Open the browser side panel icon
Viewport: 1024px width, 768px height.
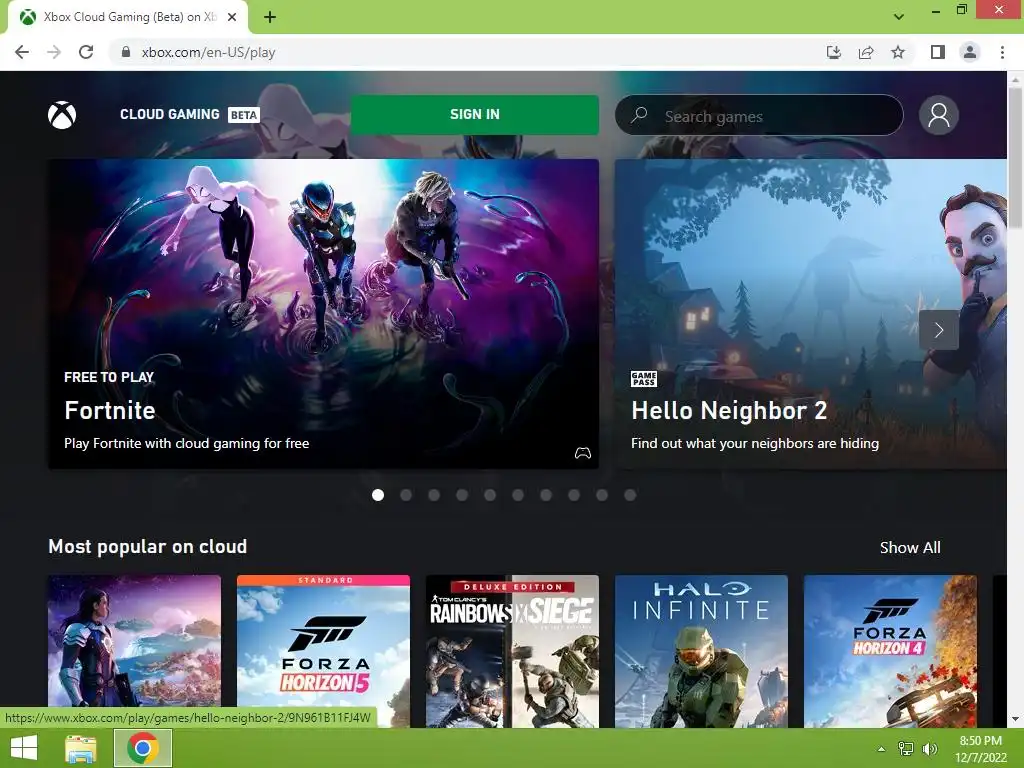click(x=938, y=52)
